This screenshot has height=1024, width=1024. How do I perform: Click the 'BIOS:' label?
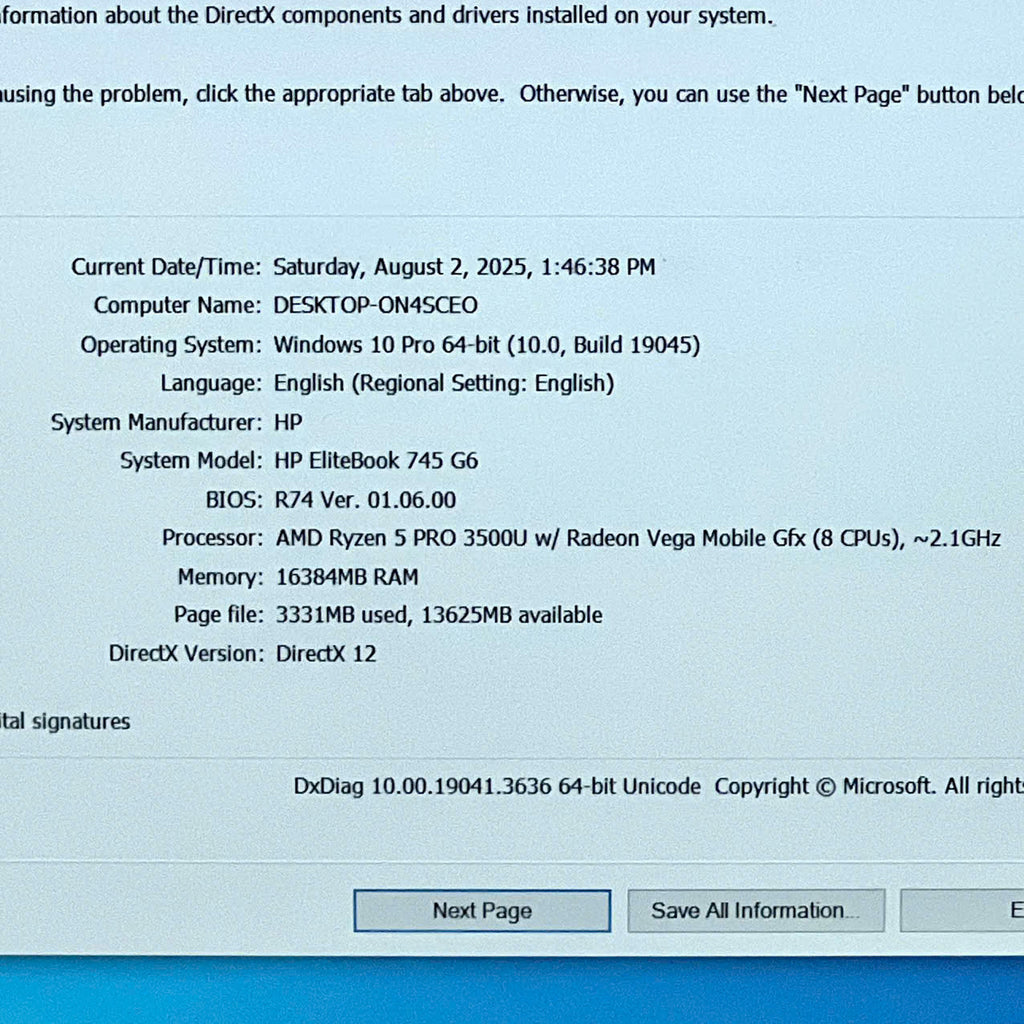[x=234, y=500]
